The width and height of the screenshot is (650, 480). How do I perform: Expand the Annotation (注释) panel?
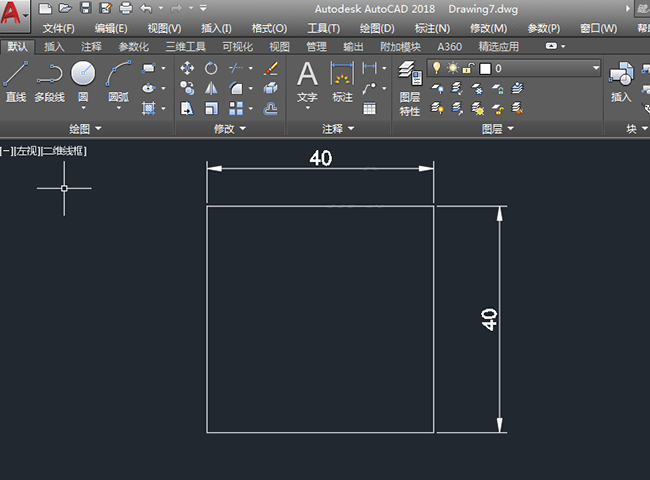(338, 129)
